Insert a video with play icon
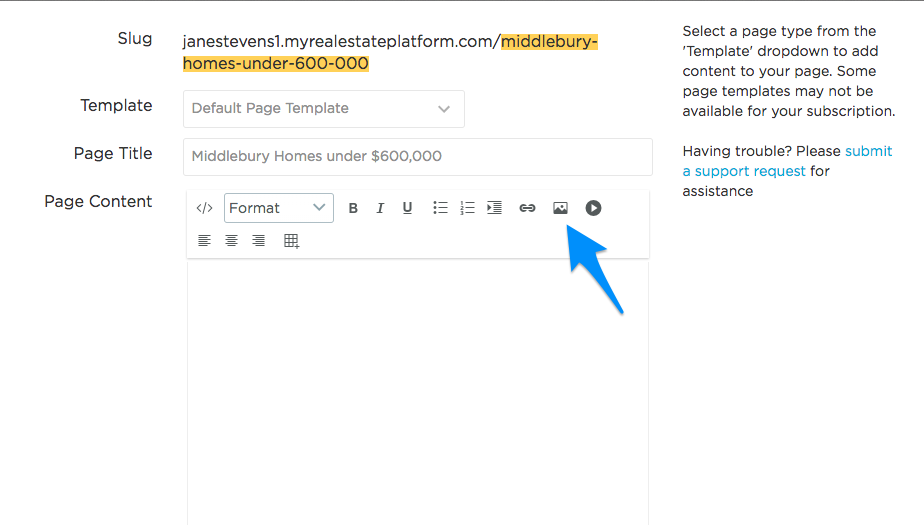 [x=593, y=208]
